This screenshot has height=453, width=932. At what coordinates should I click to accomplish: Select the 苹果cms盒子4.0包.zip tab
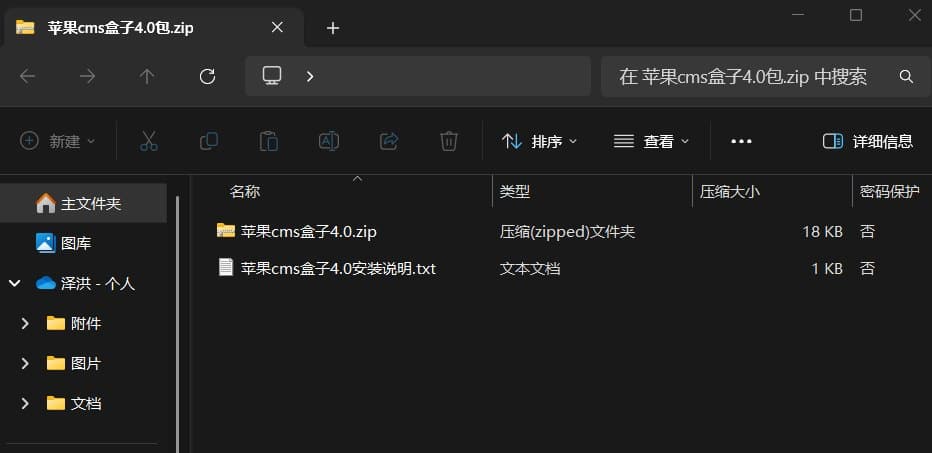click(153, 27)
